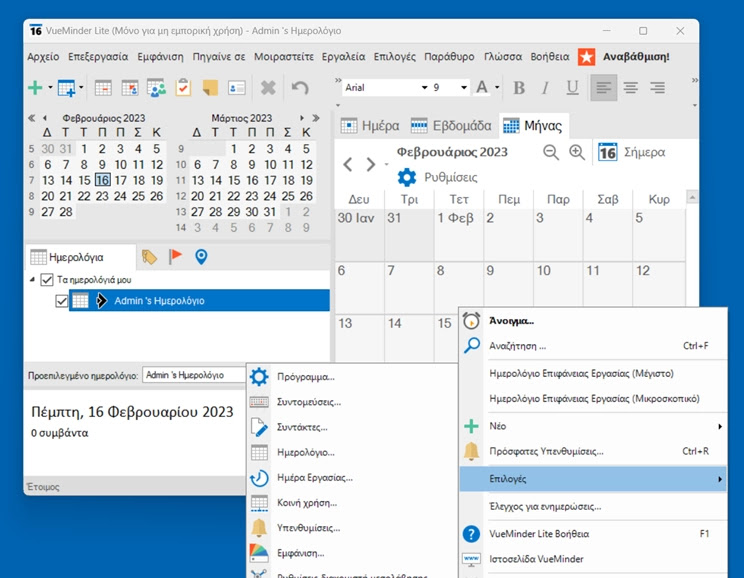Open Προεπιλεγμένο ημερολόγιο combo box
744x578 pixels.
coord(194,375)
